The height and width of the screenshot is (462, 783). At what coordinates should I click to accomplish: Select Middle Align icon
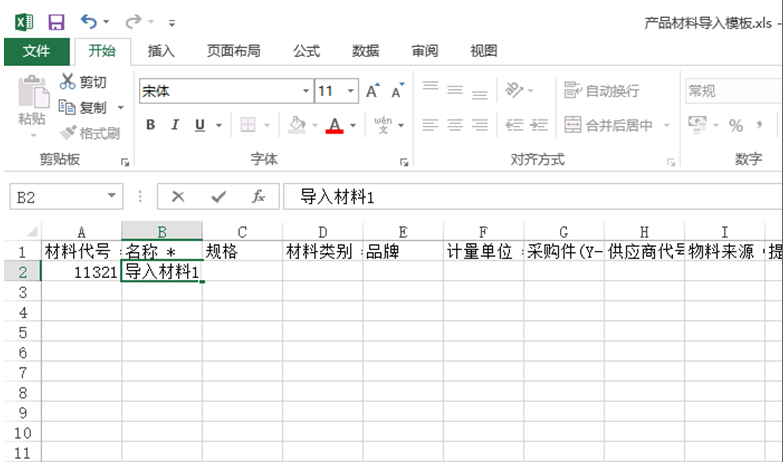coord(455,90)
